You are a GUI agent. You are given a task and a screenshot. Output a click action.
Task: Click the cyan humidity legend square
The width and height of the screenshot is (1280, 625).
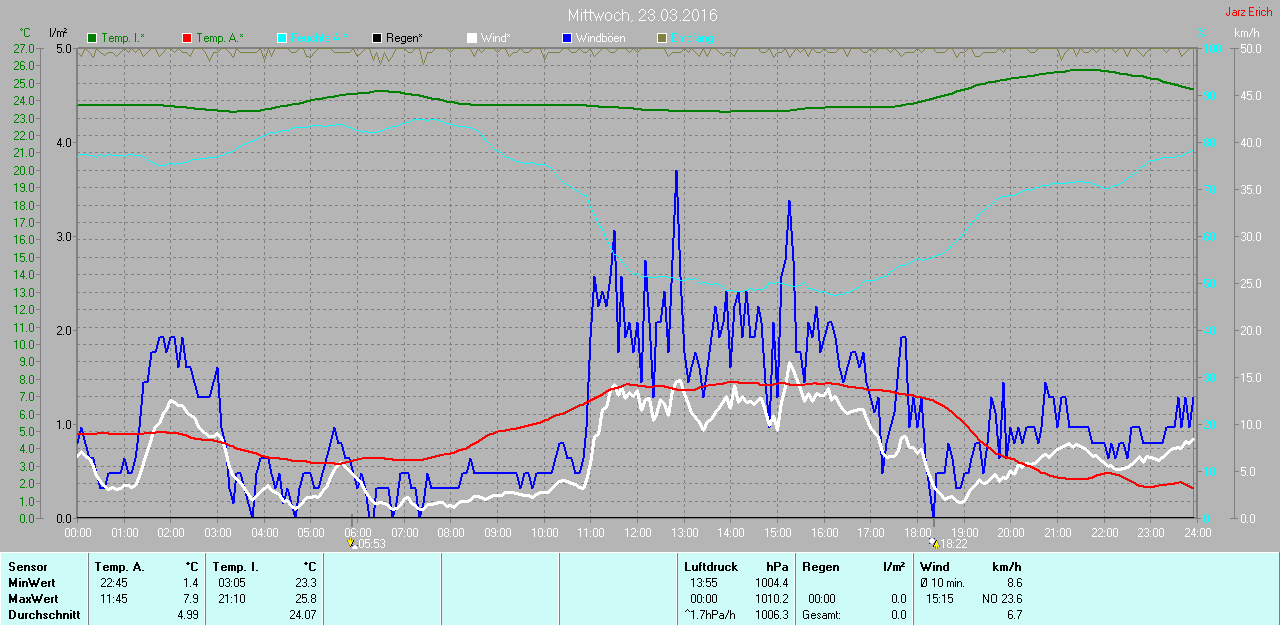point(282,38)
